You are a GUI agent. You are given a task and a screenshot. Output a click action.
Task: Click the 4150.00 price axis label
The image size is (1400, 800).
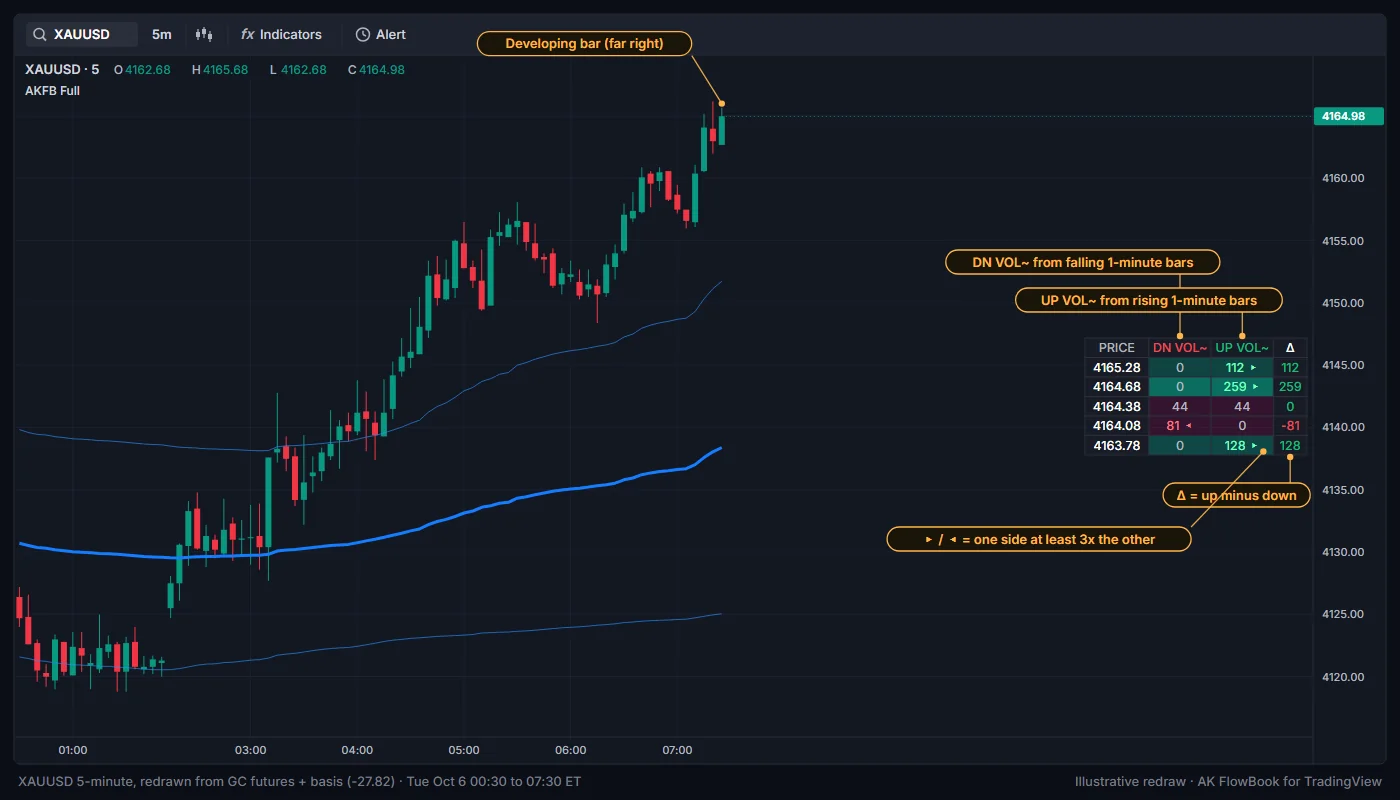(1343, 303)
